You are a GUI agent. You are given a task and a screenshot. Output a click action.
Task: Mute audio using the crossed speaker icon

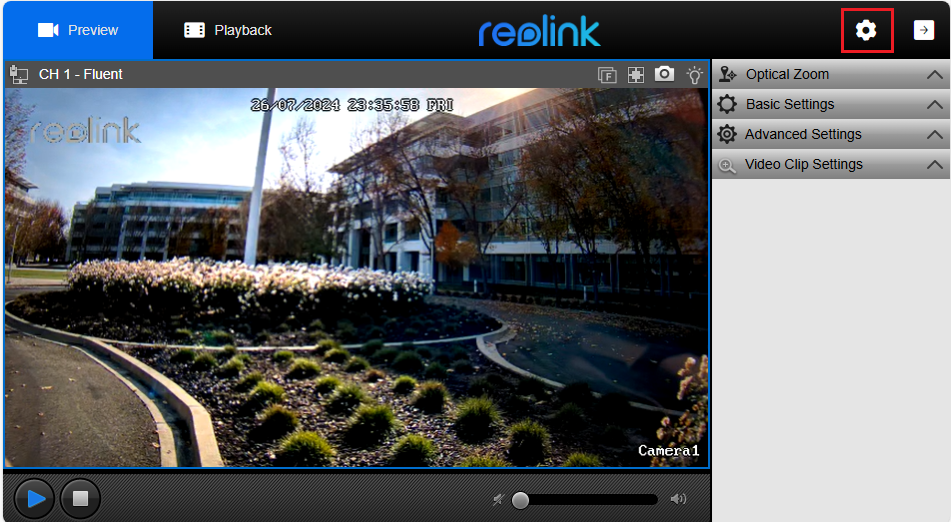pyautogui.click(x=498, y=499)
